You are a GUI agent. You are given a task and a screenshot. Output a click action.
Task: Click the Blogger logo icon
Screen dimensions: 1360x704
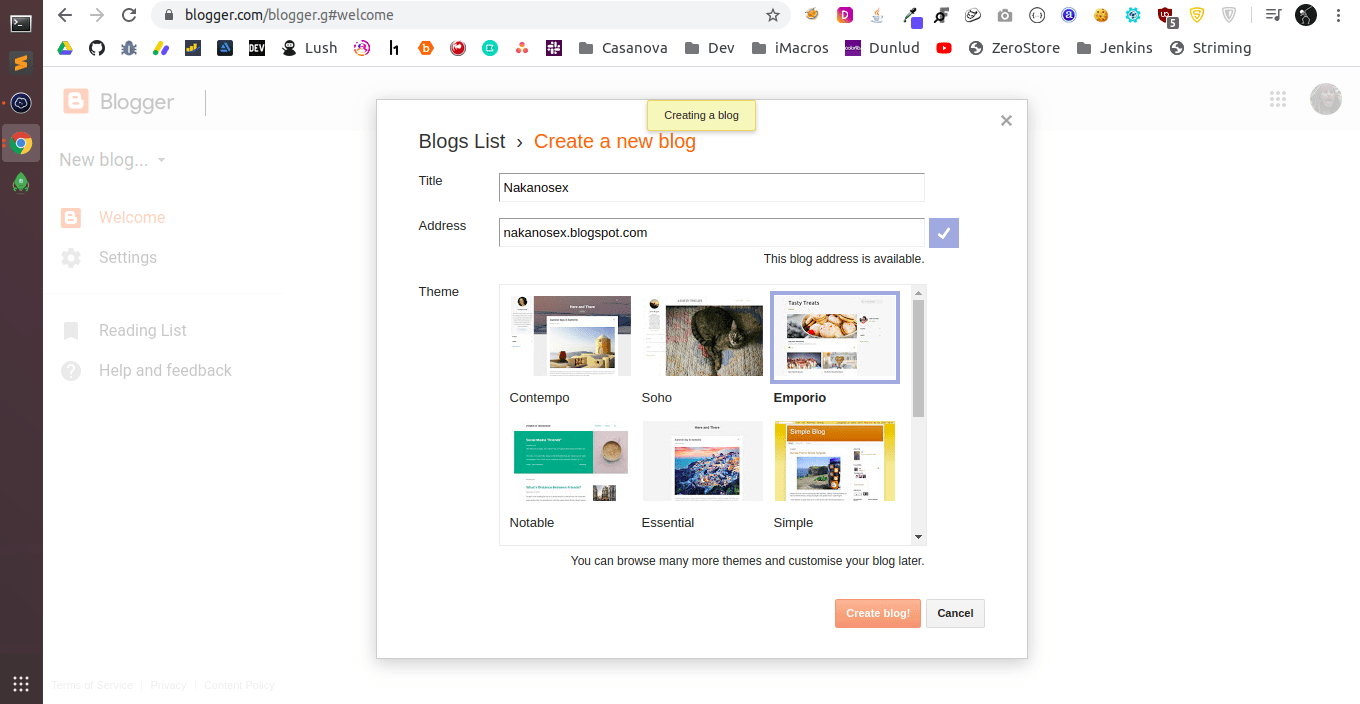tap(75, 101)
